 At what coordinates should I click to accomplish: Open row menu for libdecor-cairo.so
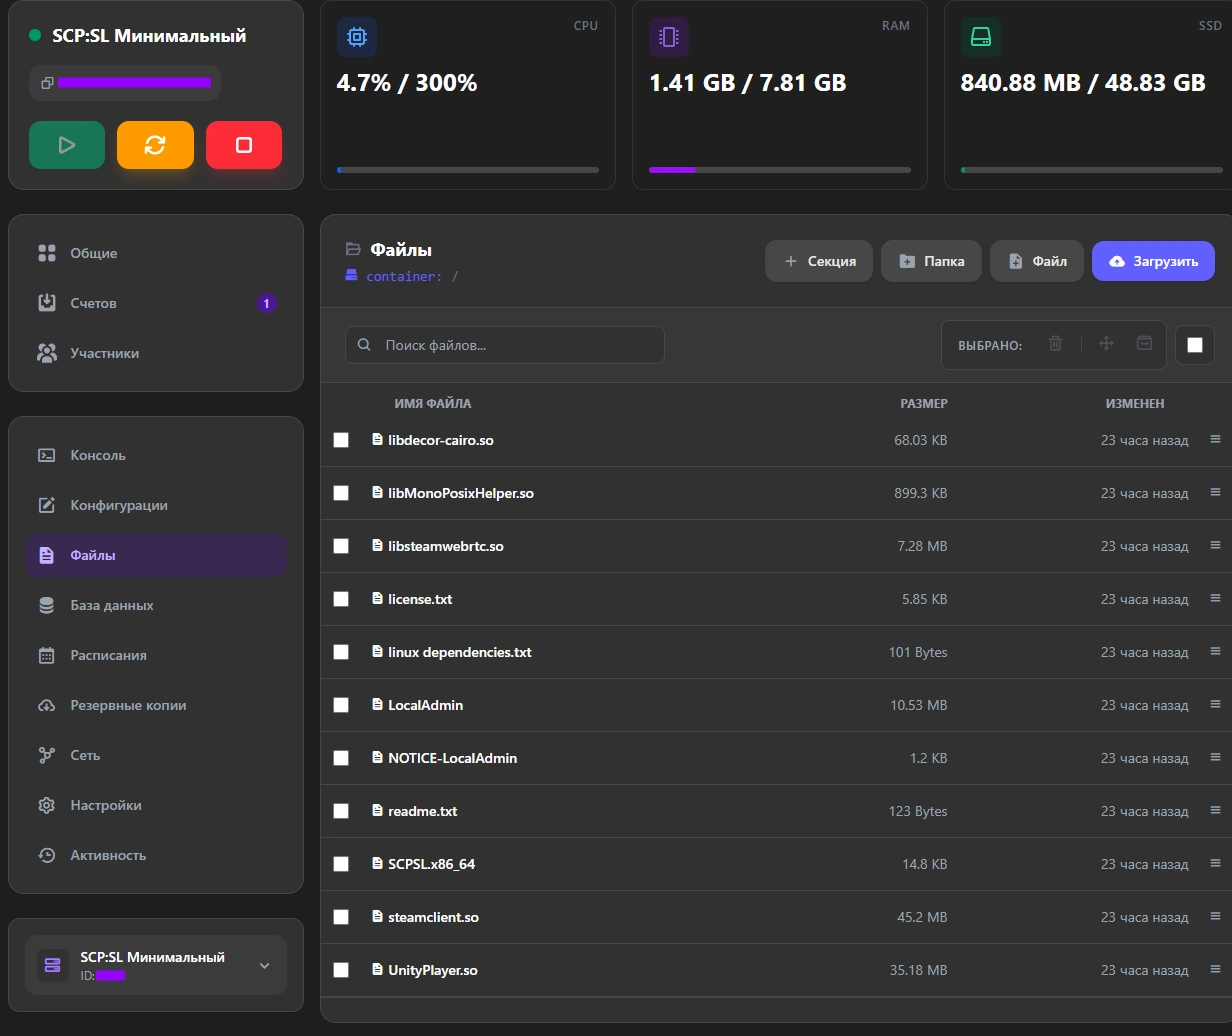(x=1215, y=439)
